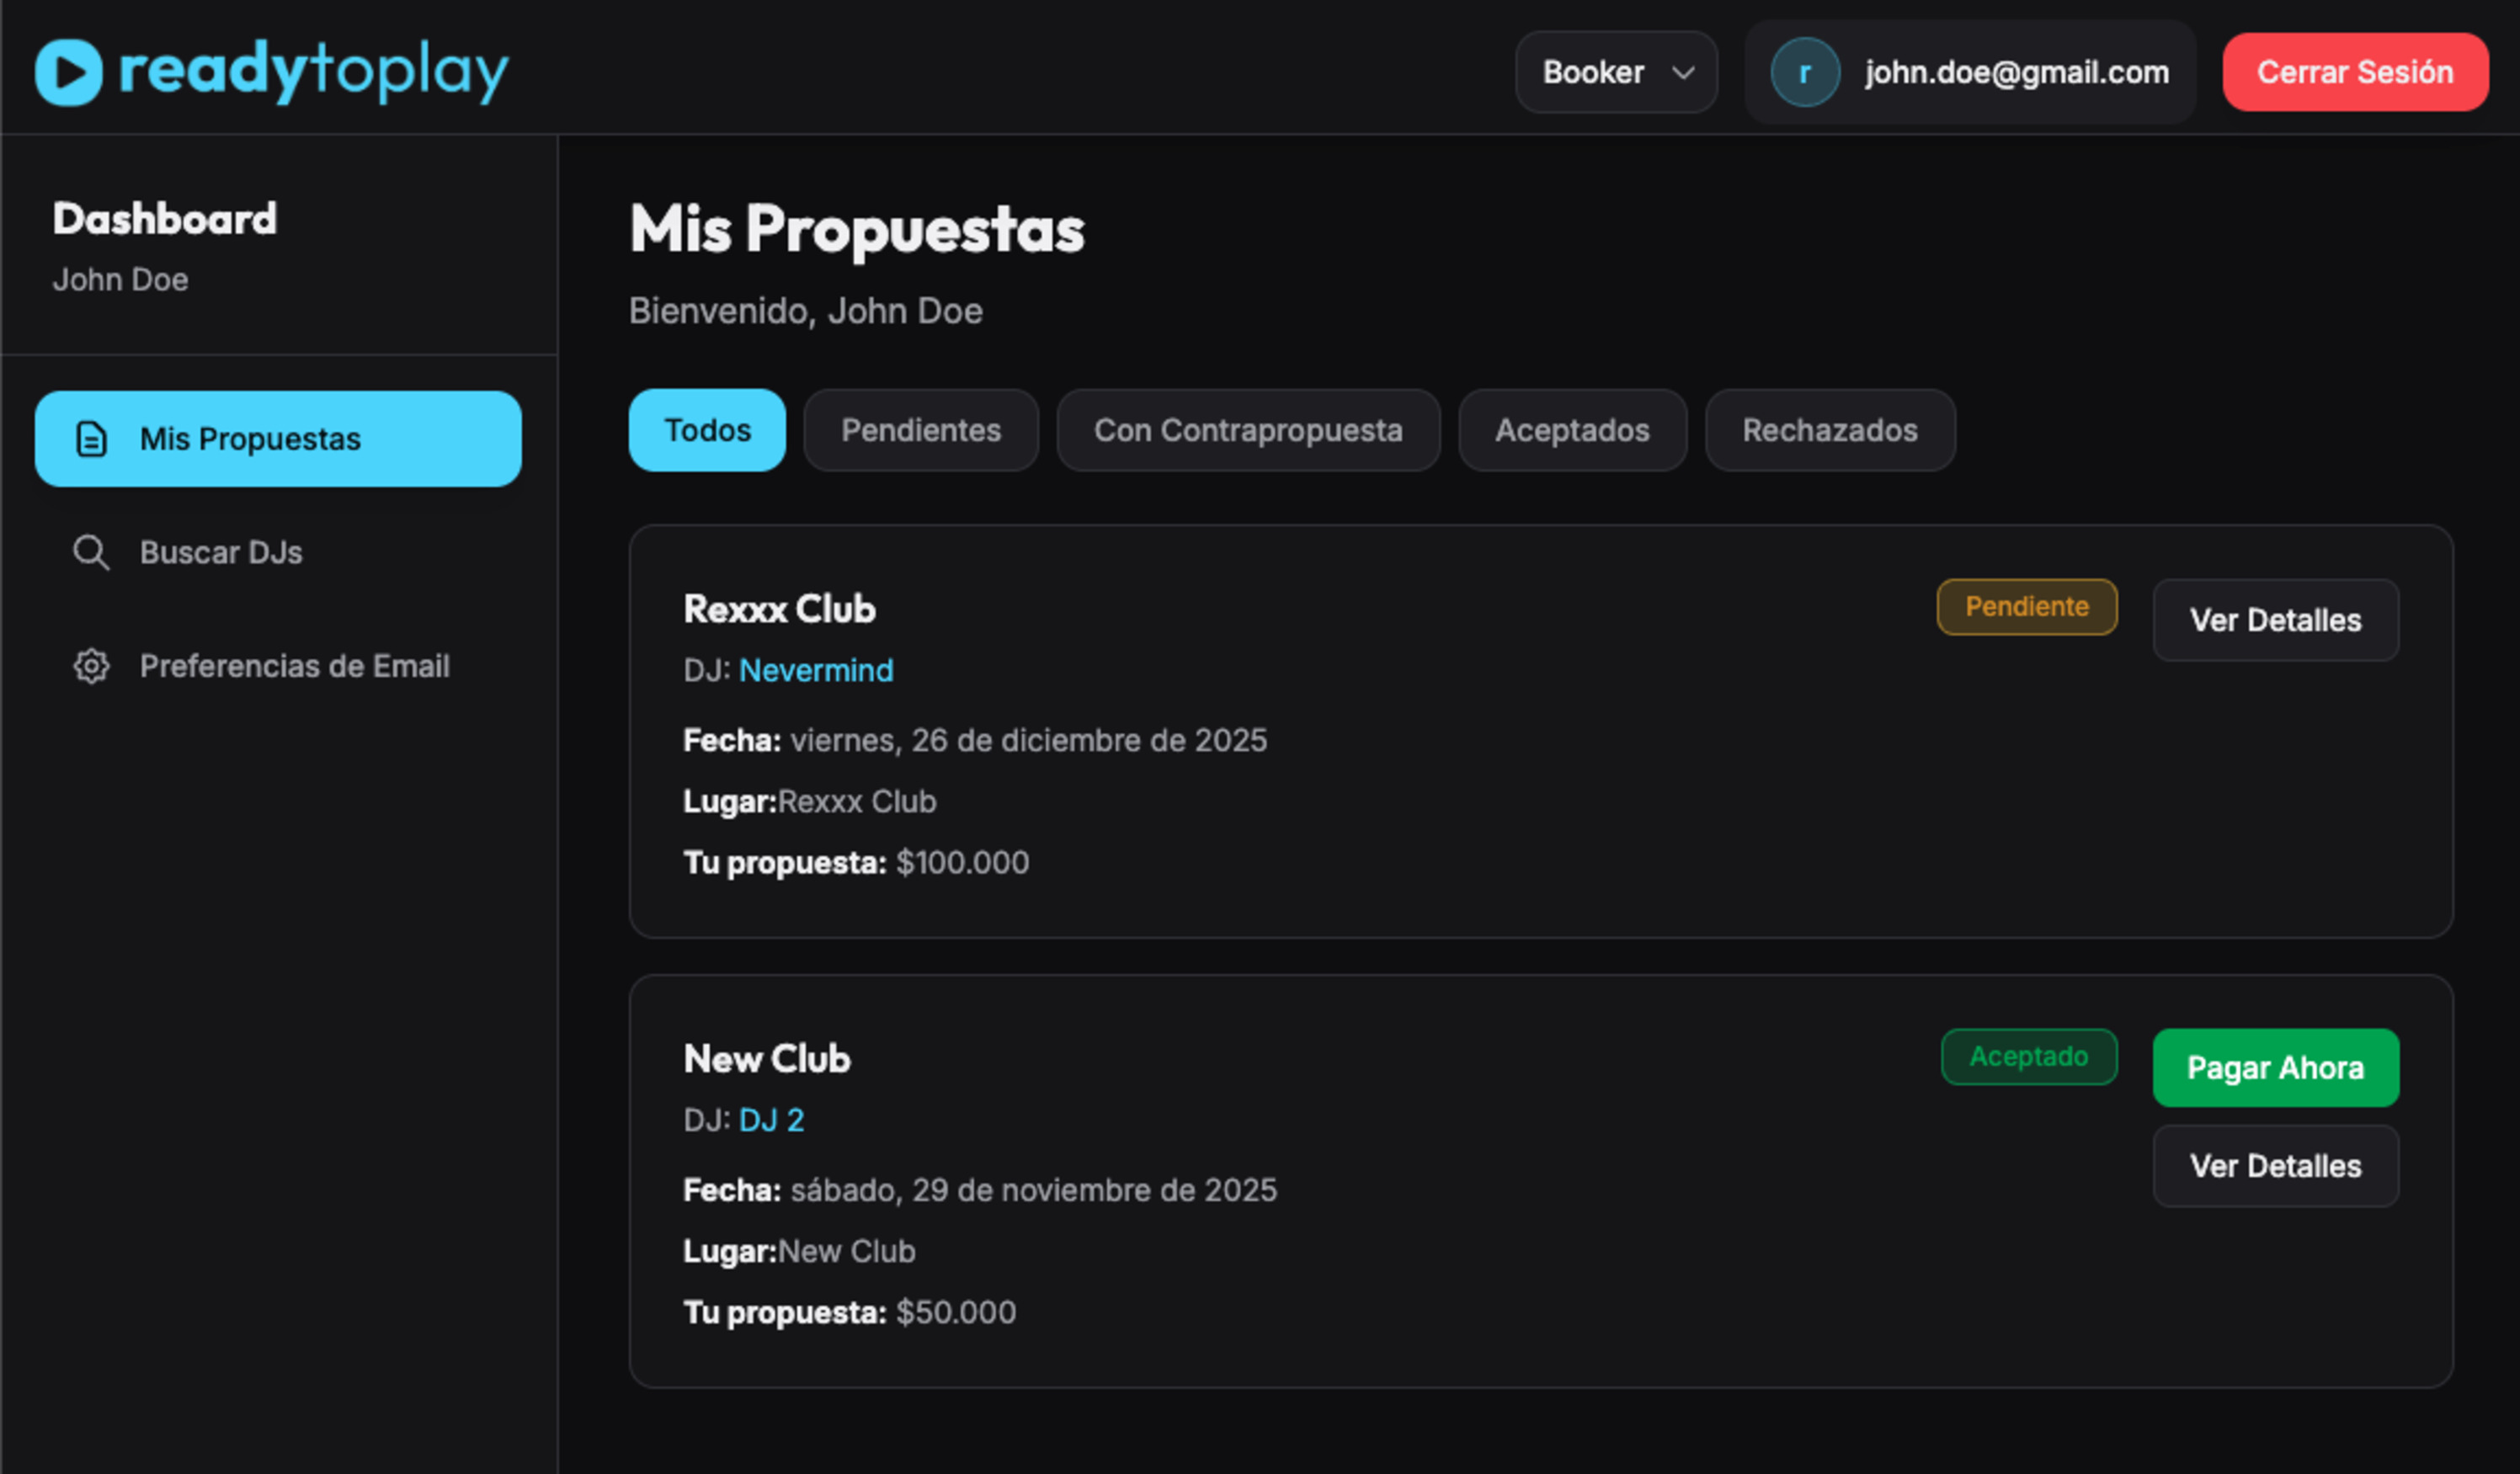Toggle the Todos filter off
2520x1474 pixels.
point(706,430)
